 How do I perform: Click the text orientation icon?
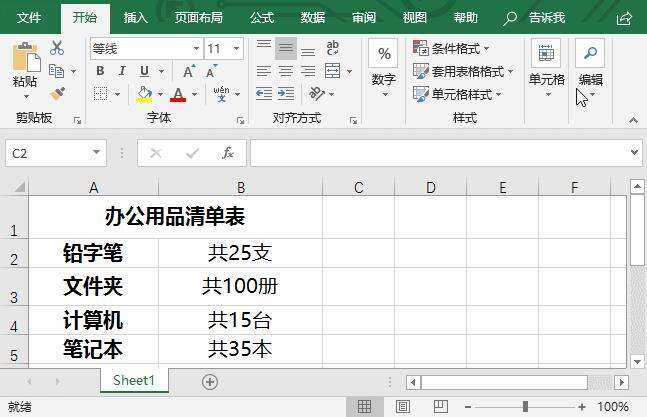pyautogui.click(x=317, y=94)
